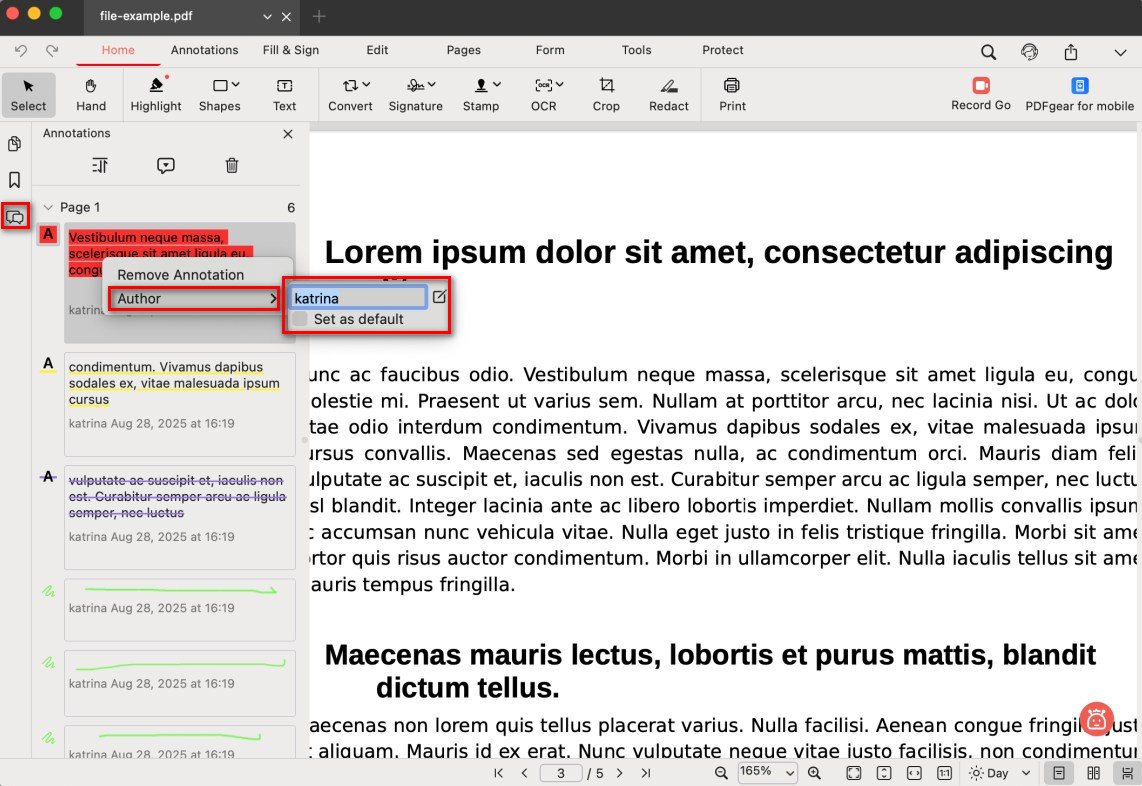Choose Remove Annotation from context menu

pyautogui.click(x=181, y=275)
